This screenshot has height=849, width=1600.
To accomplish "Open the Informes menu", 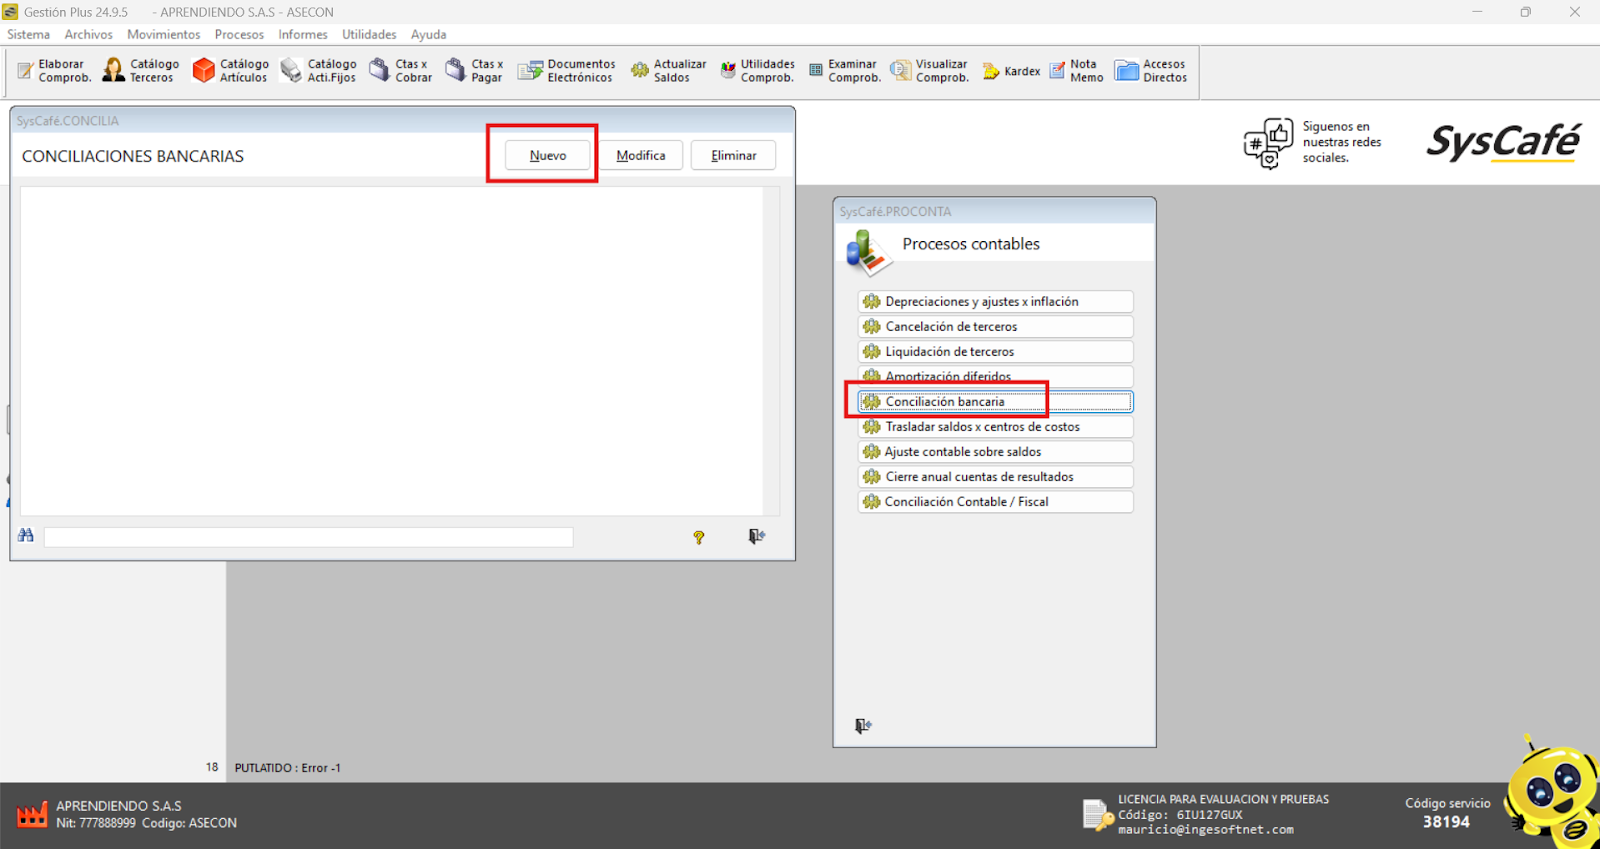I will click(x=302, y=34).
